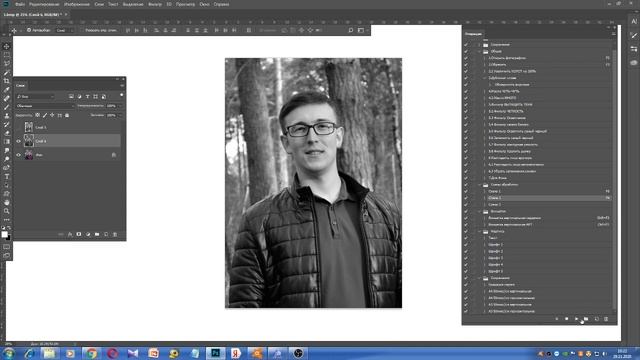Expand the top Сохранение action set
This screenshot has height=360, width=640.
tap(480, 45)
